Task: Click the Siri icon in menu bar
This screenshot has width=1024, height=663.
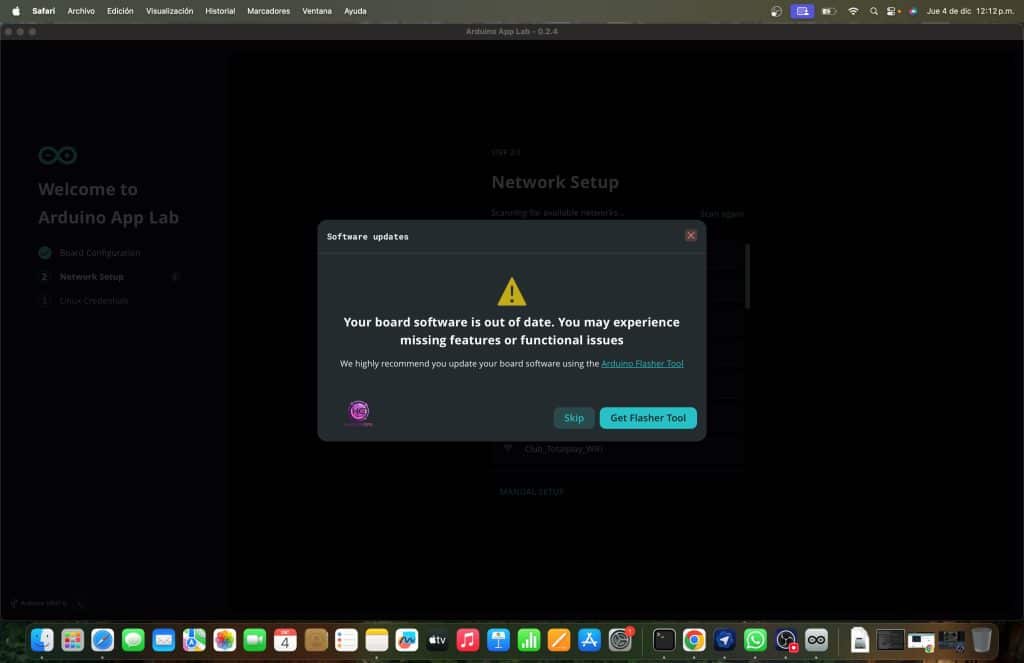Action: (x=913, y=11)
